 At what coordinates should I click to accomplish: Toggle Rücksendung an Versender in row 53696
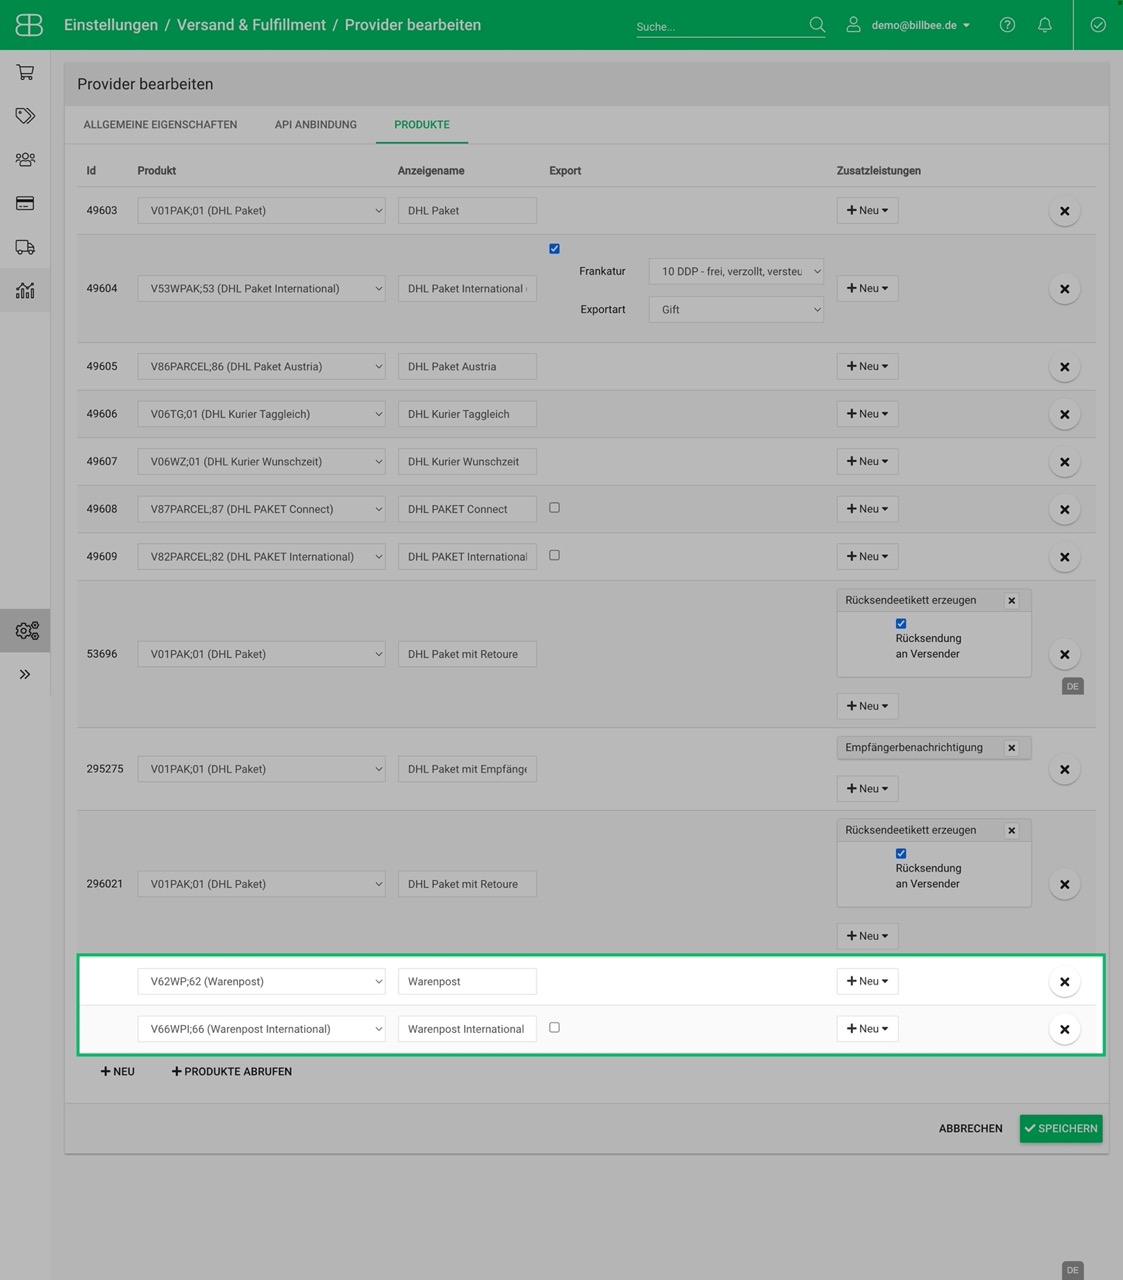pos(901,624)
